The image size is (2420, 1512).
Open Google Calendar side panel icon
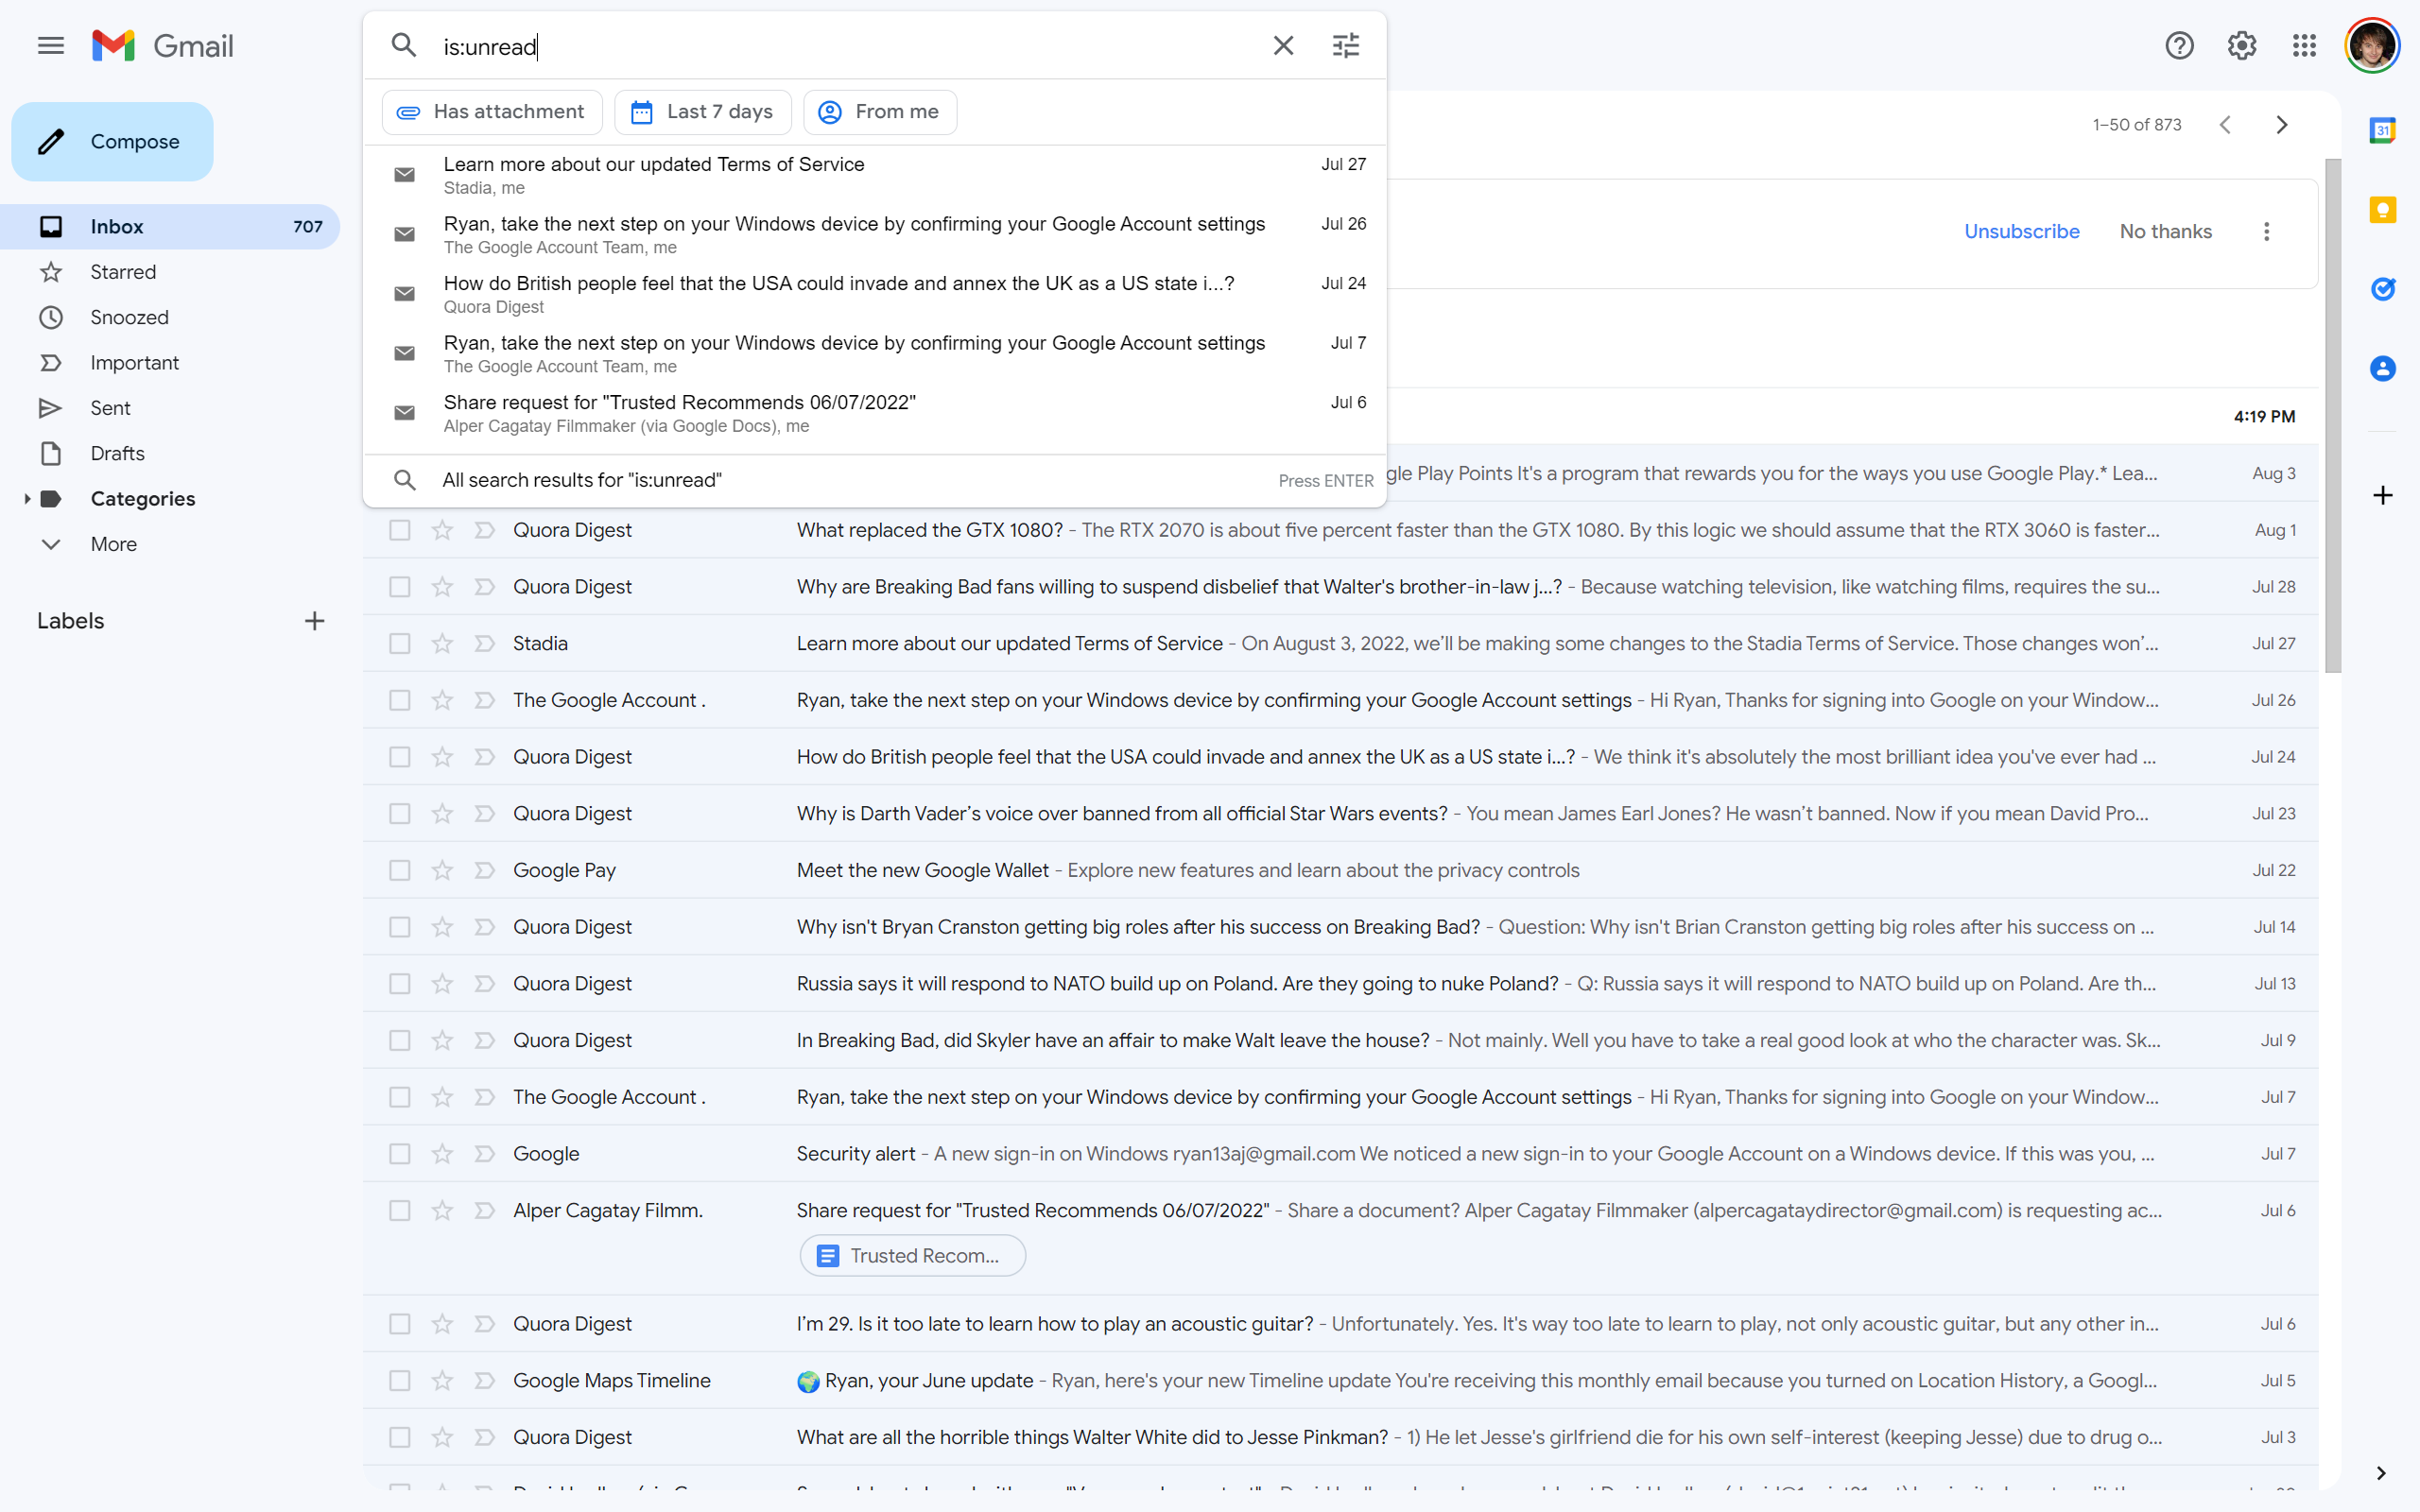pos(2383,130)
